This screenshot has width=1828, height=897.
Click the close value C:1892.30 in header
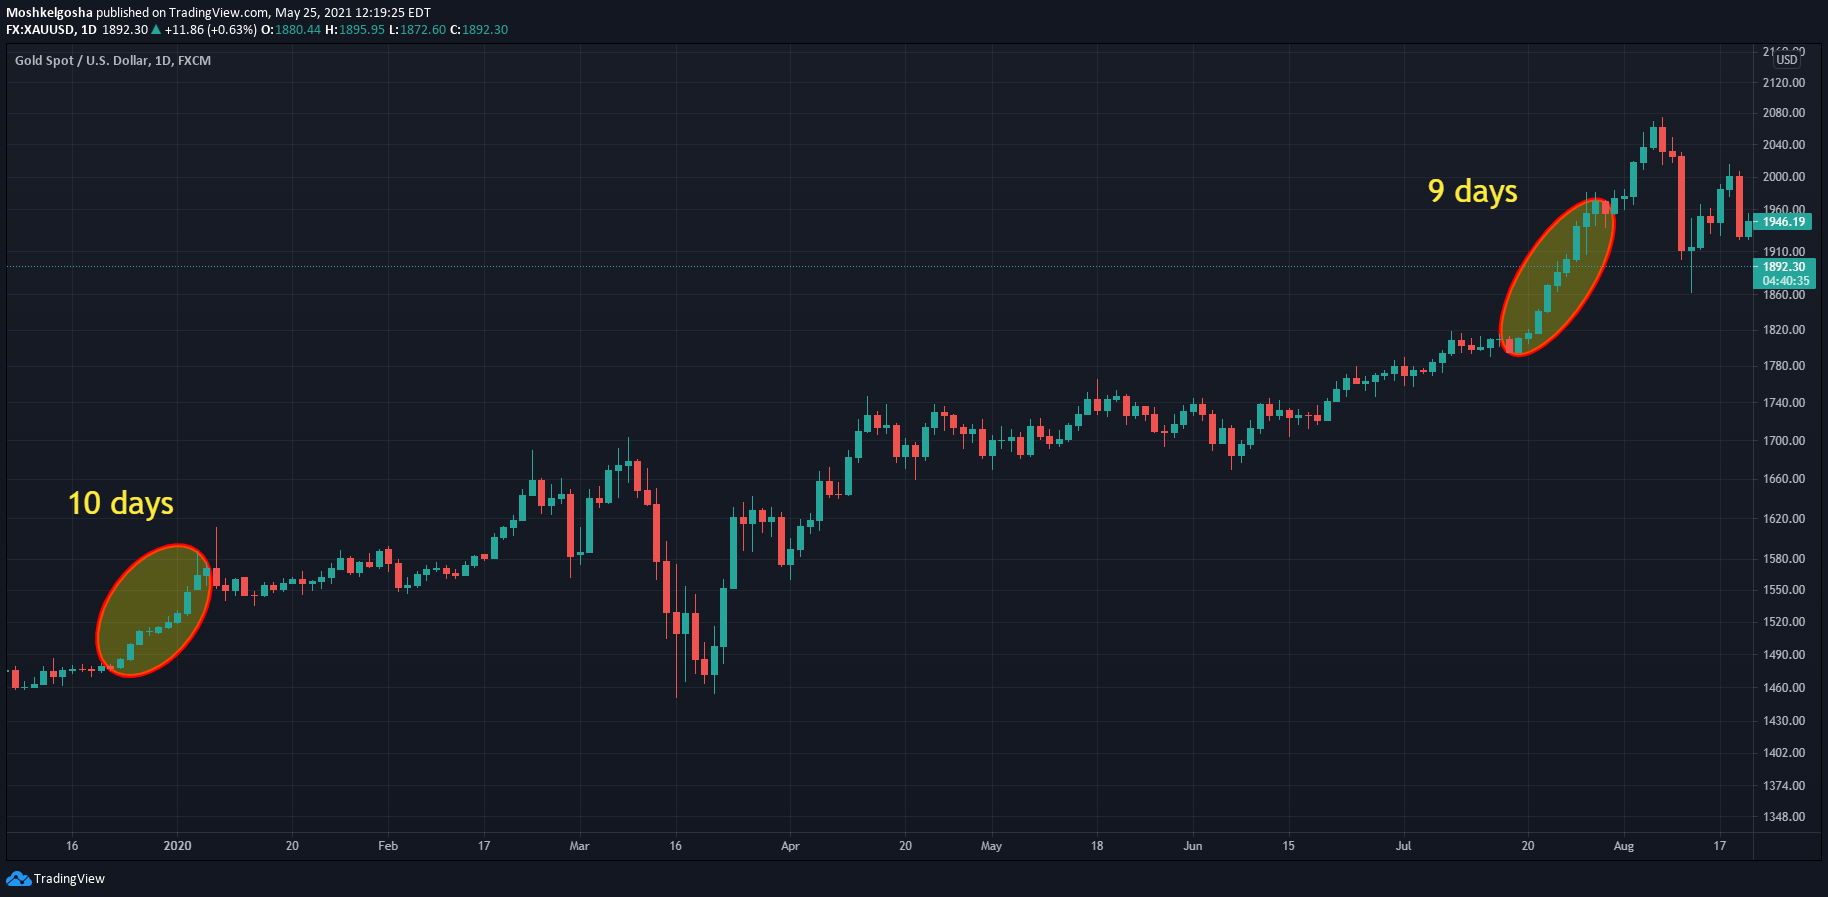(x=479, y=30)
